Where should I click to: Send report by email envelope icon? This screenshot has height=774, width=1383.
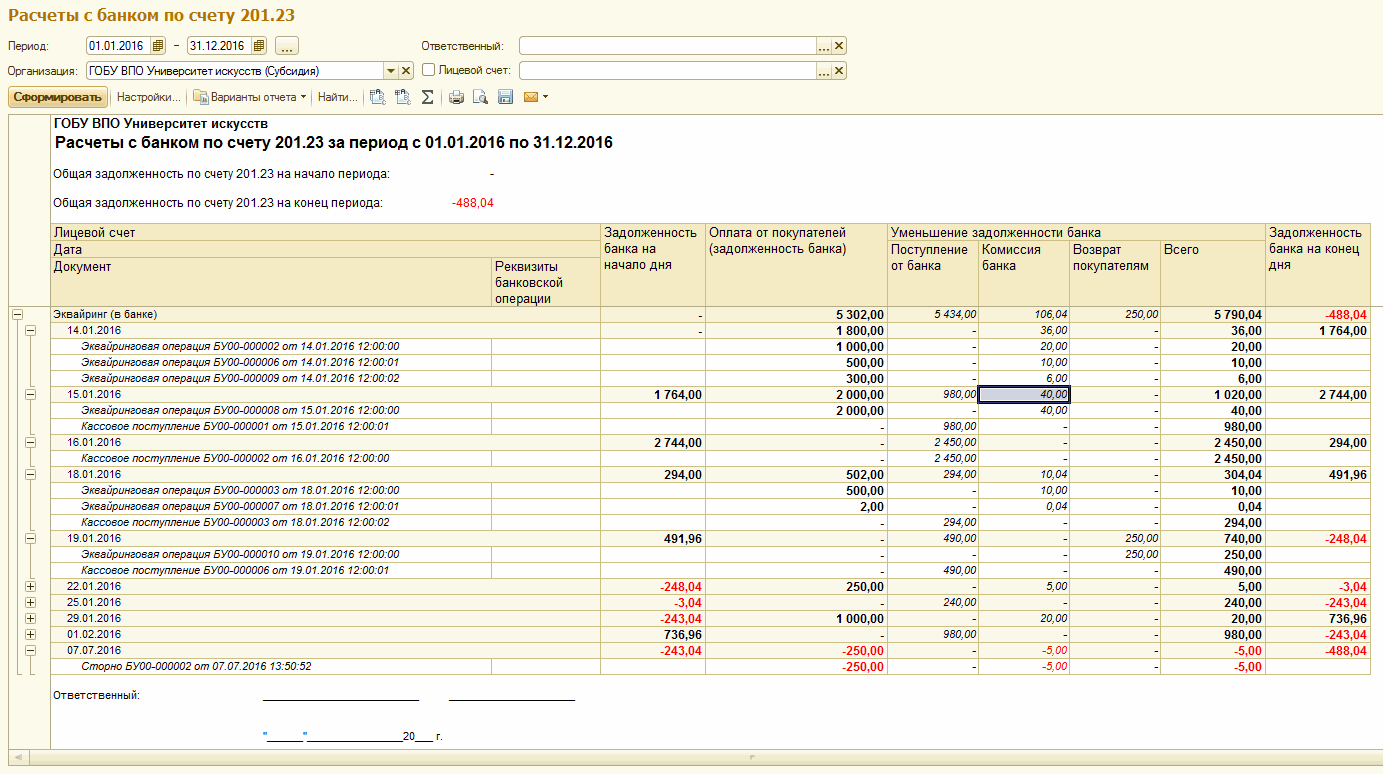(530, 97)
